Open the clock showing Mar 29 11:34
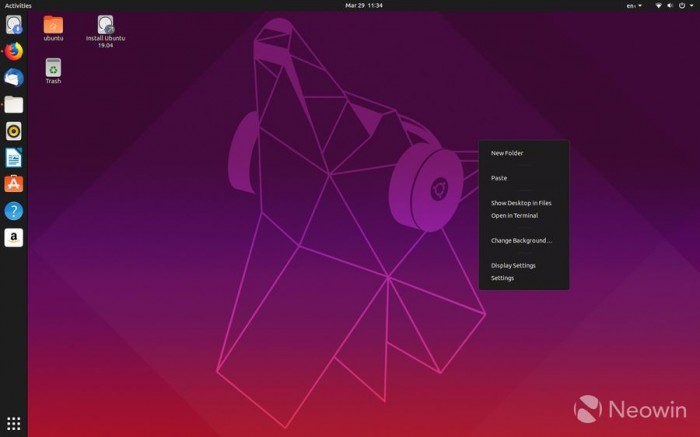This screenshot has height=437, width=700. (x=364, y=5)
